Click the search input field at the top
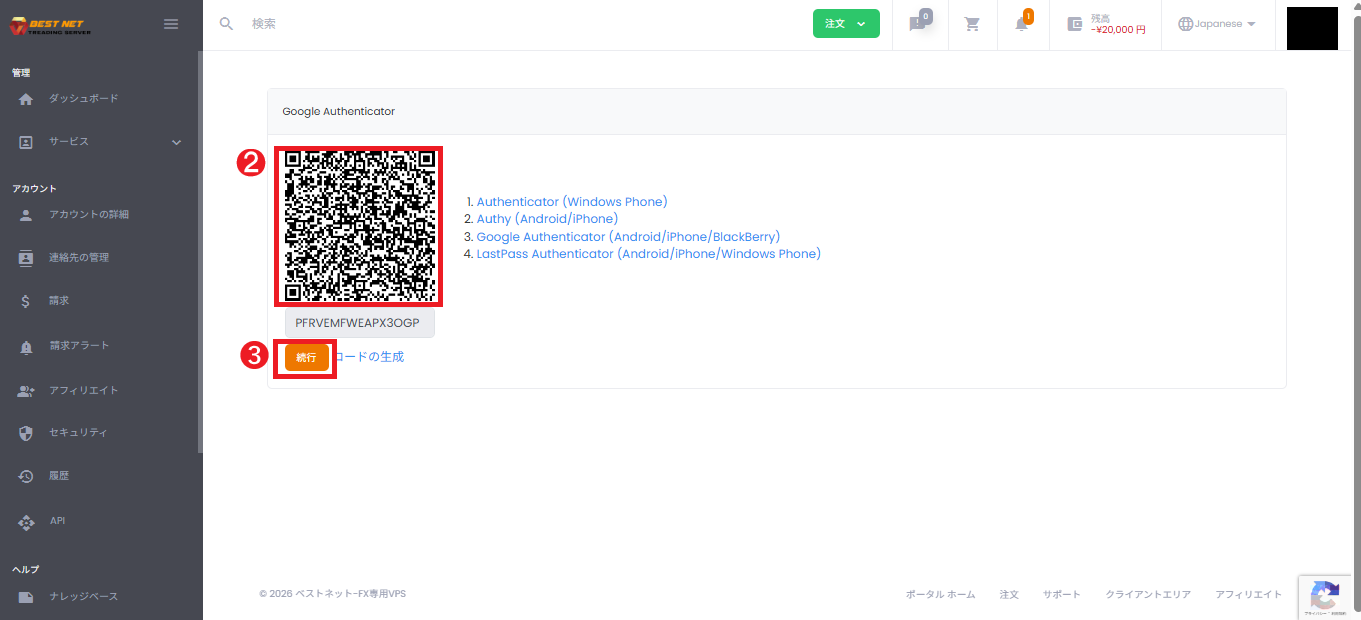 point(300,23)
